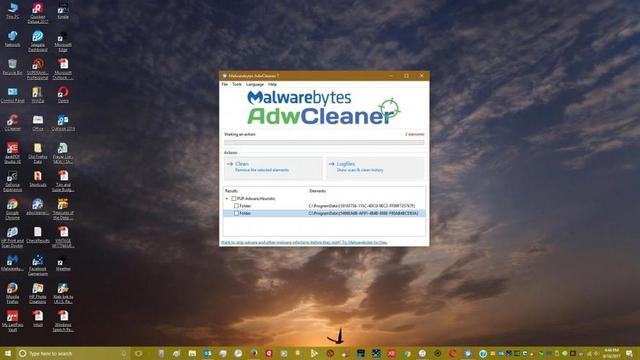
Task: Open the CCleaner desktop shortcut
Action: [x=12, y=122]
